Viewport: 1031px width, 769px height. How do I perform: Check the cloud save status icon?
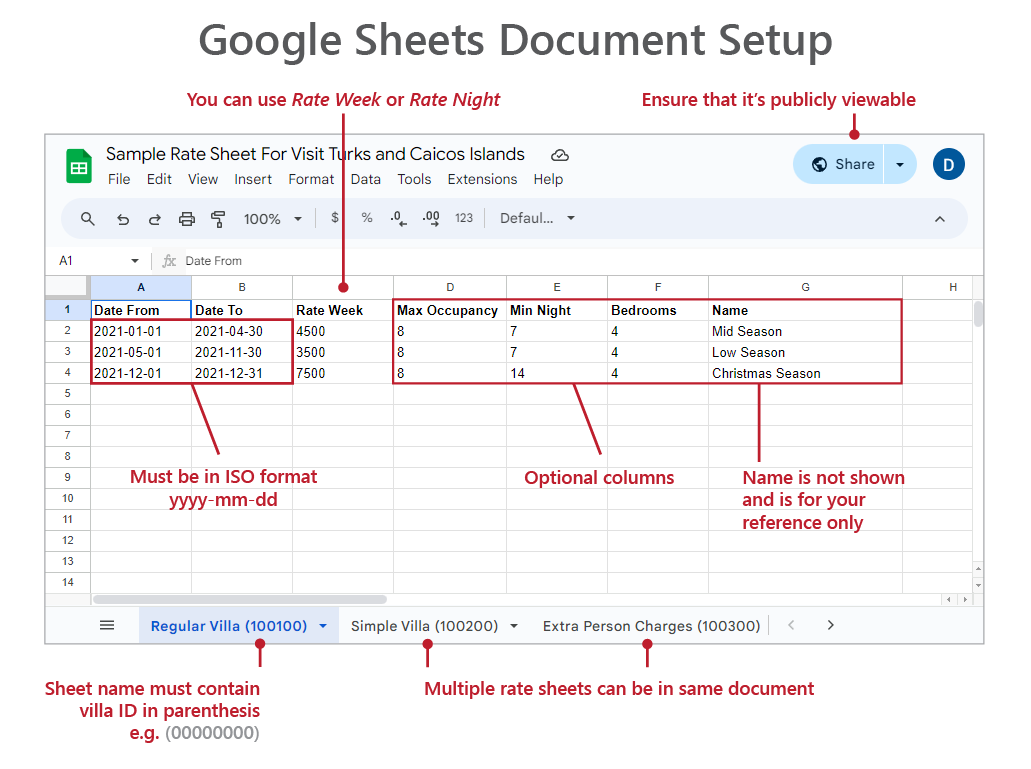[x=560, y=155]
